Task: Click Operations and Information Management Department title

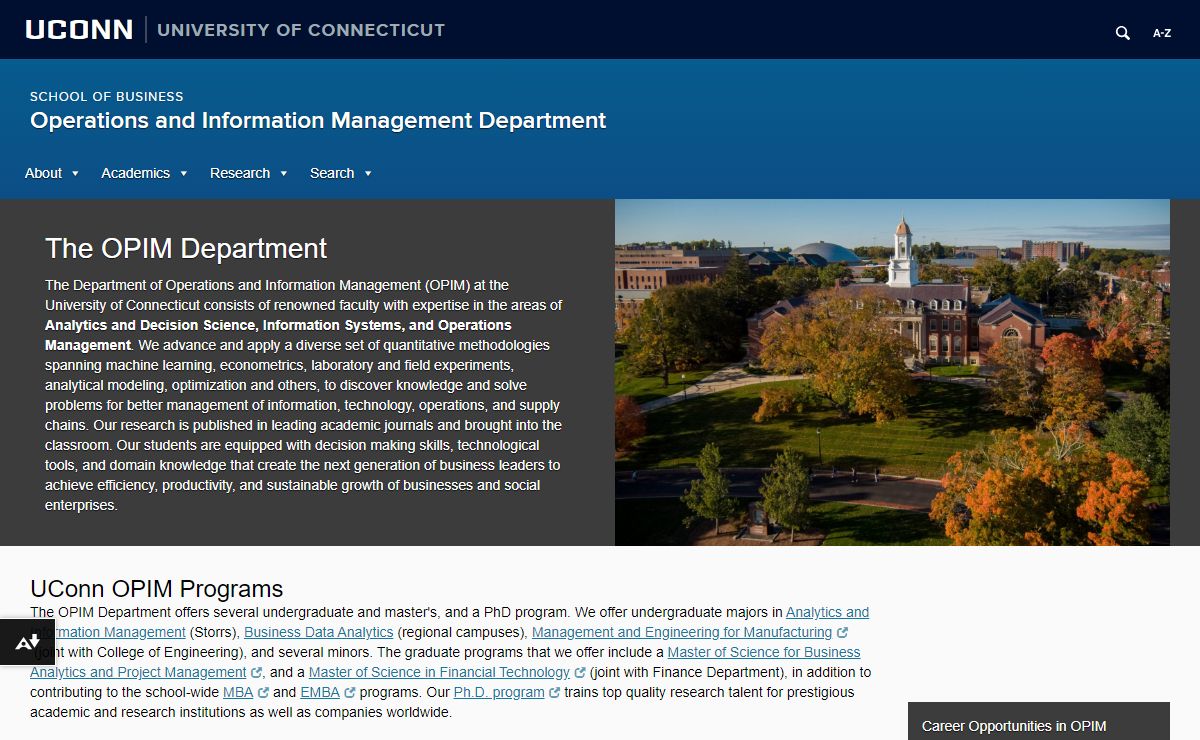Action: coord(318,121)
